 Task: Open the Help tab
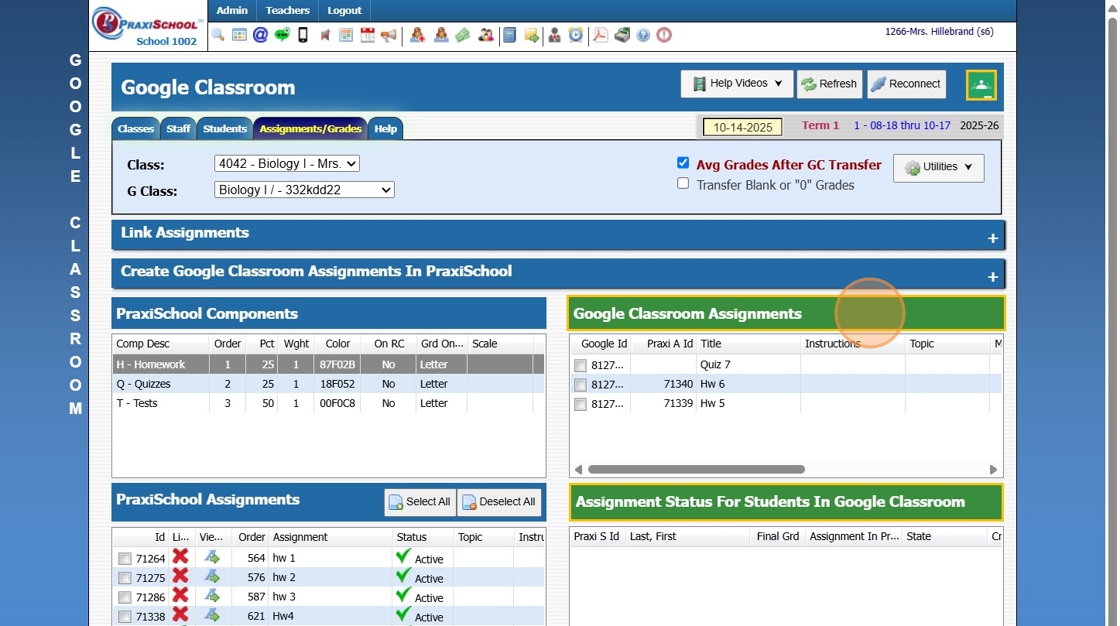(386, 129)
